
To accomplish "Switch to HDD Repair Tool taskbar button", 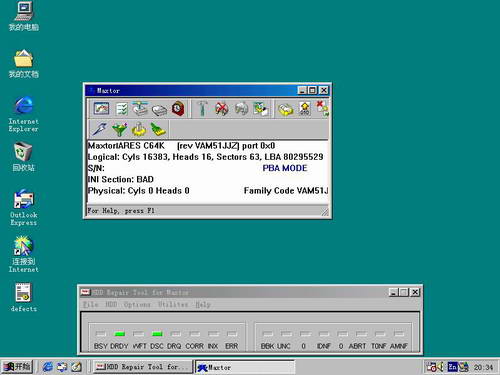I will 143,367.
